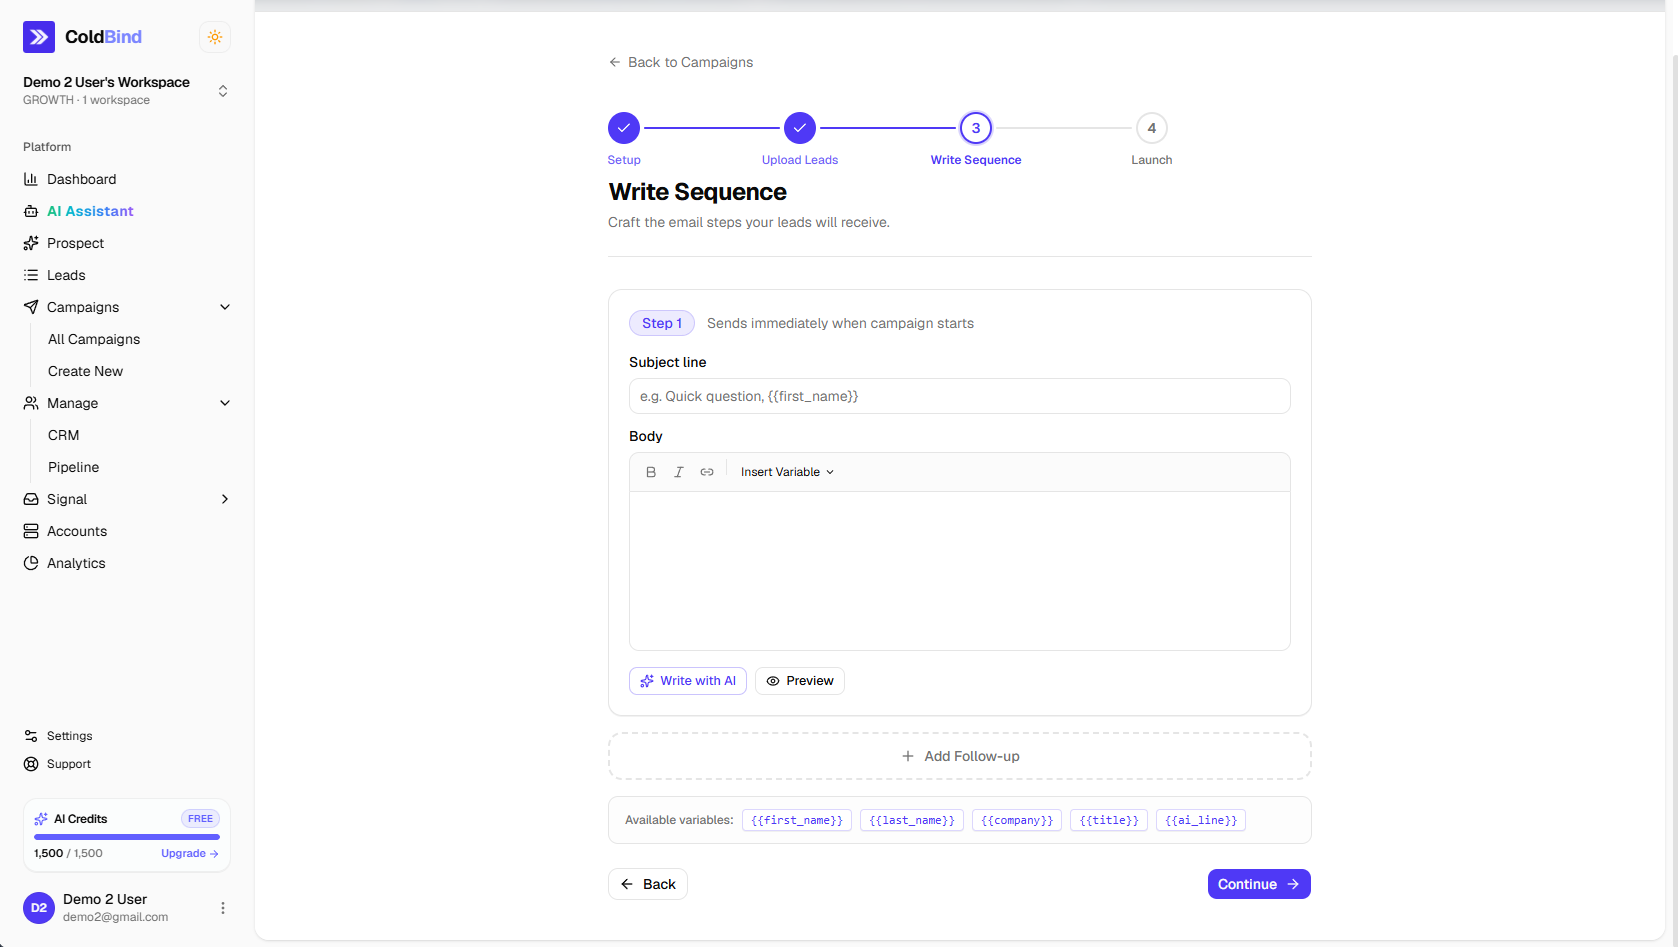Image resolution: width=1678 pixels, height=947 pixels.
Task: Click the Leads list icon
Action: (31, 275)
